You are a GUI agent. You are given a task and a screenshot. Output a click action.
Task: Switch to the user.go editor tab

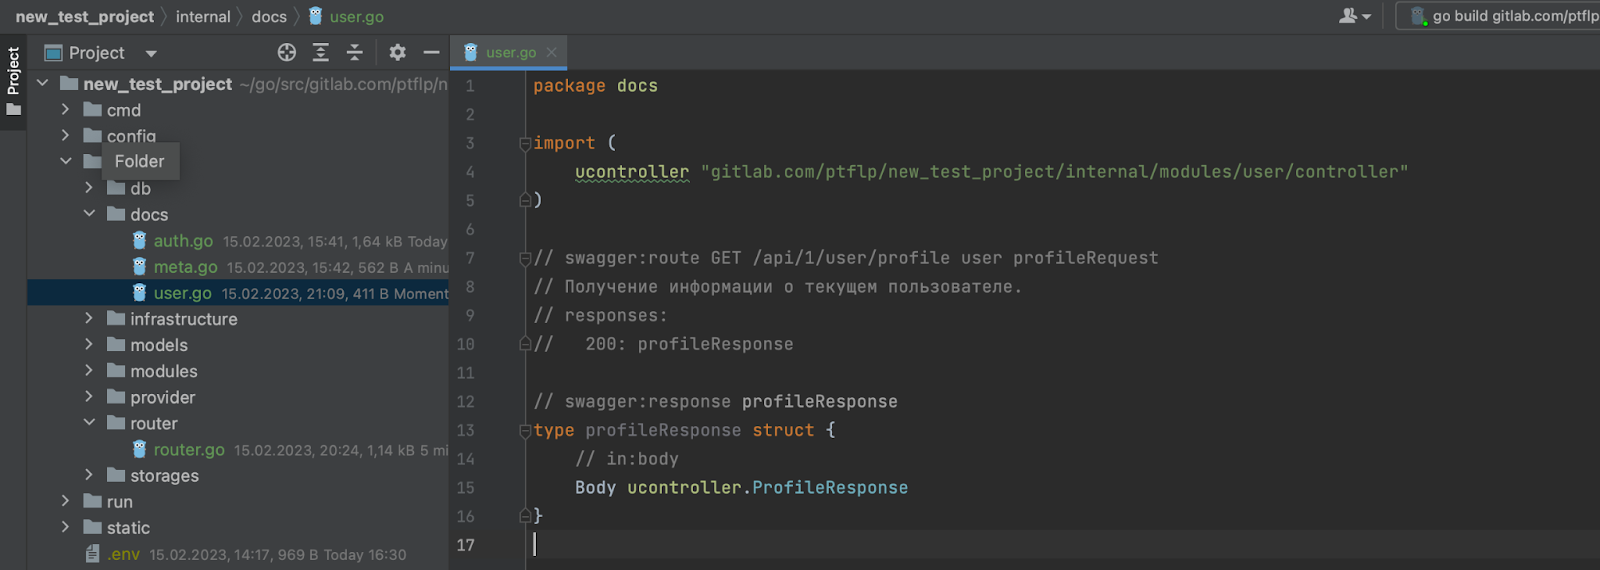coord(510,52)
